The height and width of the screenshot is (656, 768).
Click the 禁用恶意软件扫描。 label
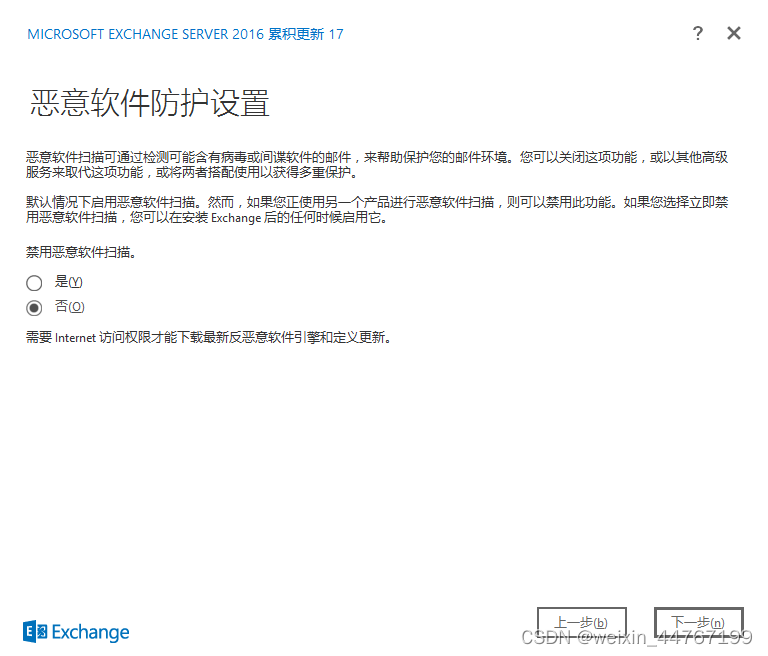coord(81,252)
